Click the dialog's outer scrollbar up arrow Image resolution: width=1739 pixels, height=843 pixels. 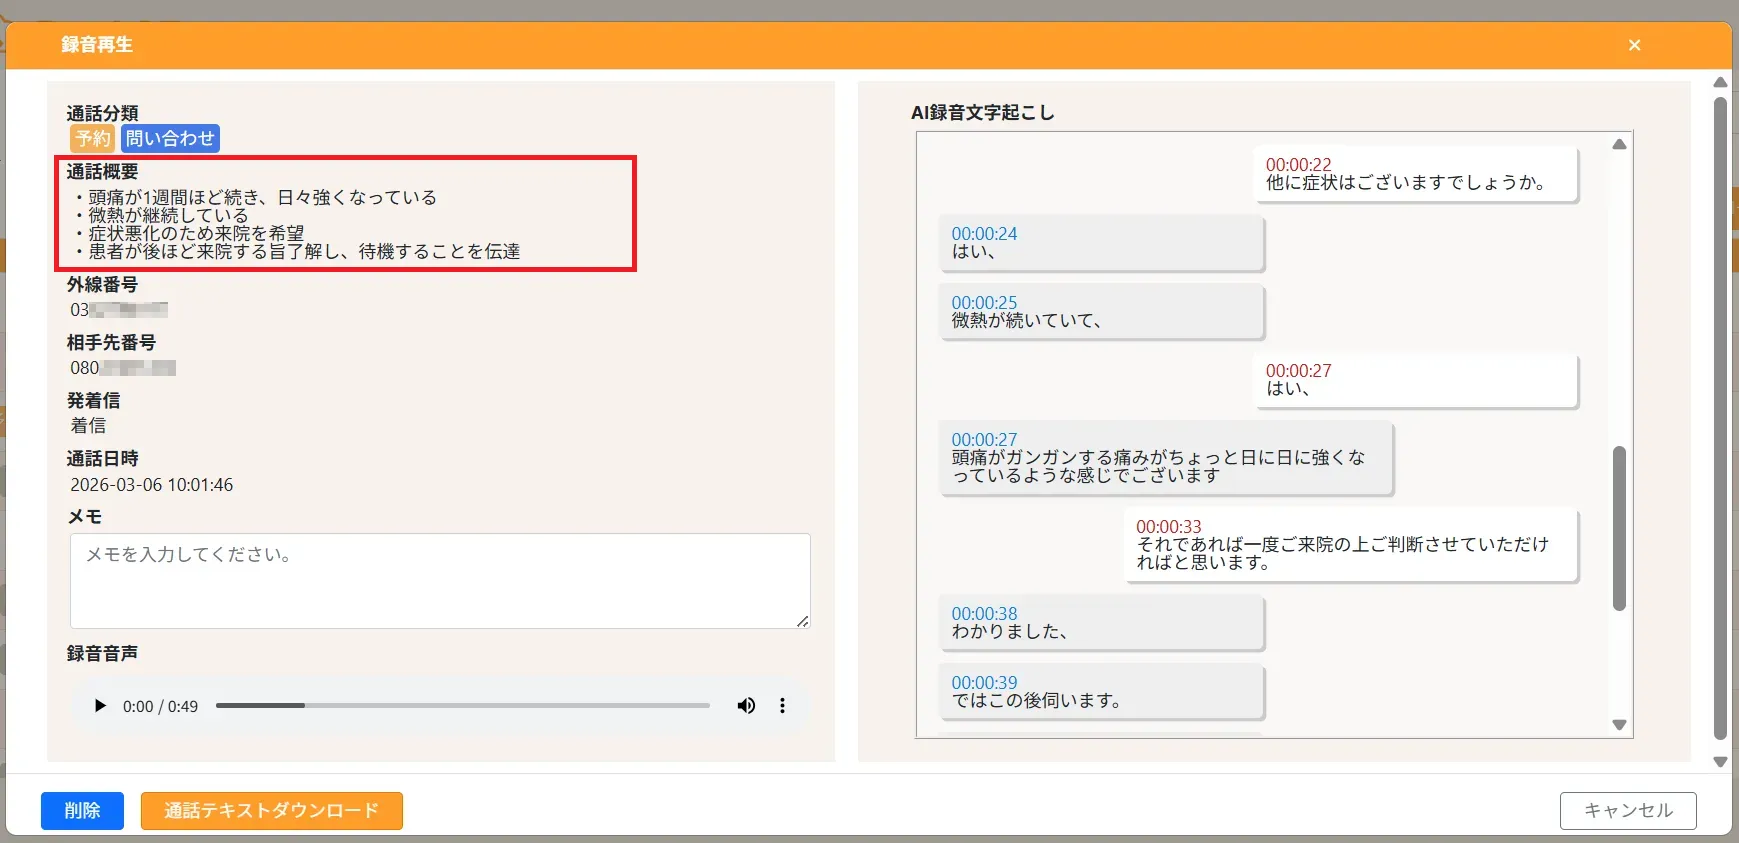pos(1720,82)
